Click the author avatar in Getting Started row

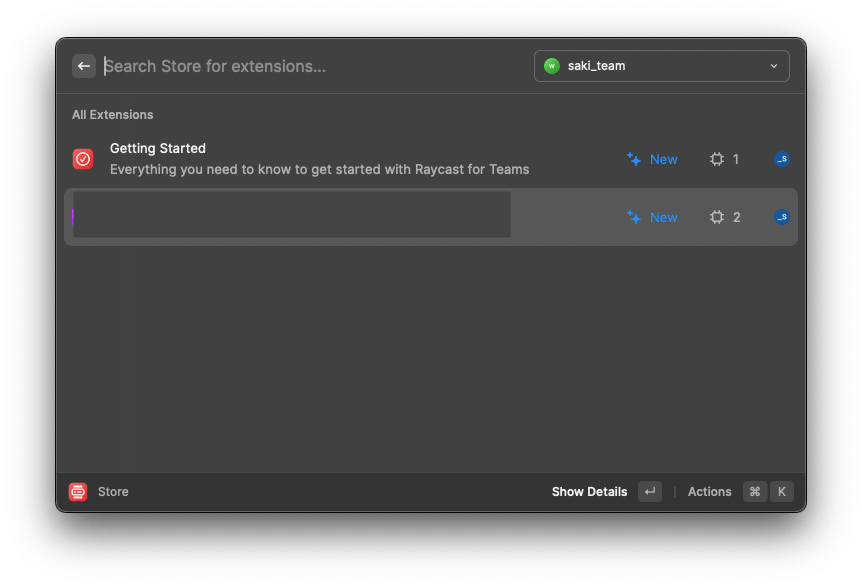[782, 159]
